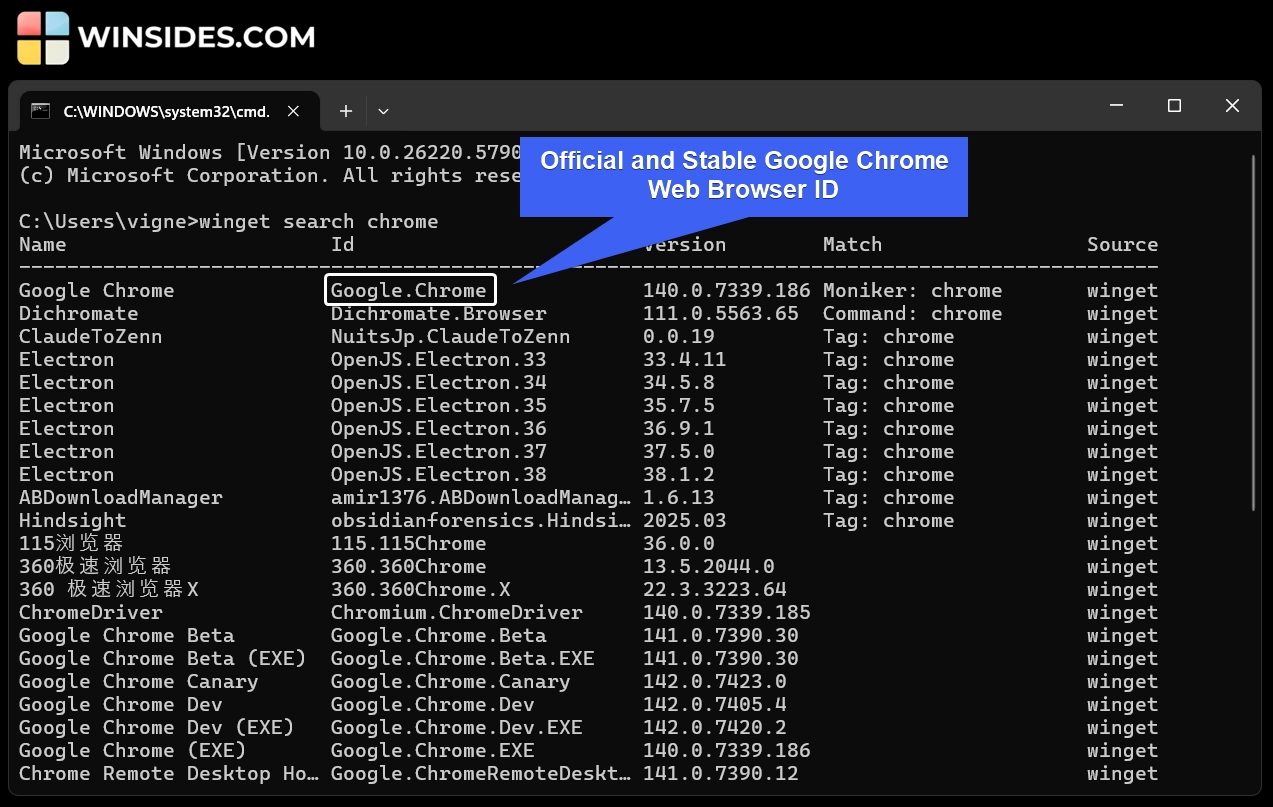The width and height of the screenshot is (1273, 807).
Task: Click the terminal's vertical scrollbar
Action: 1254,330
